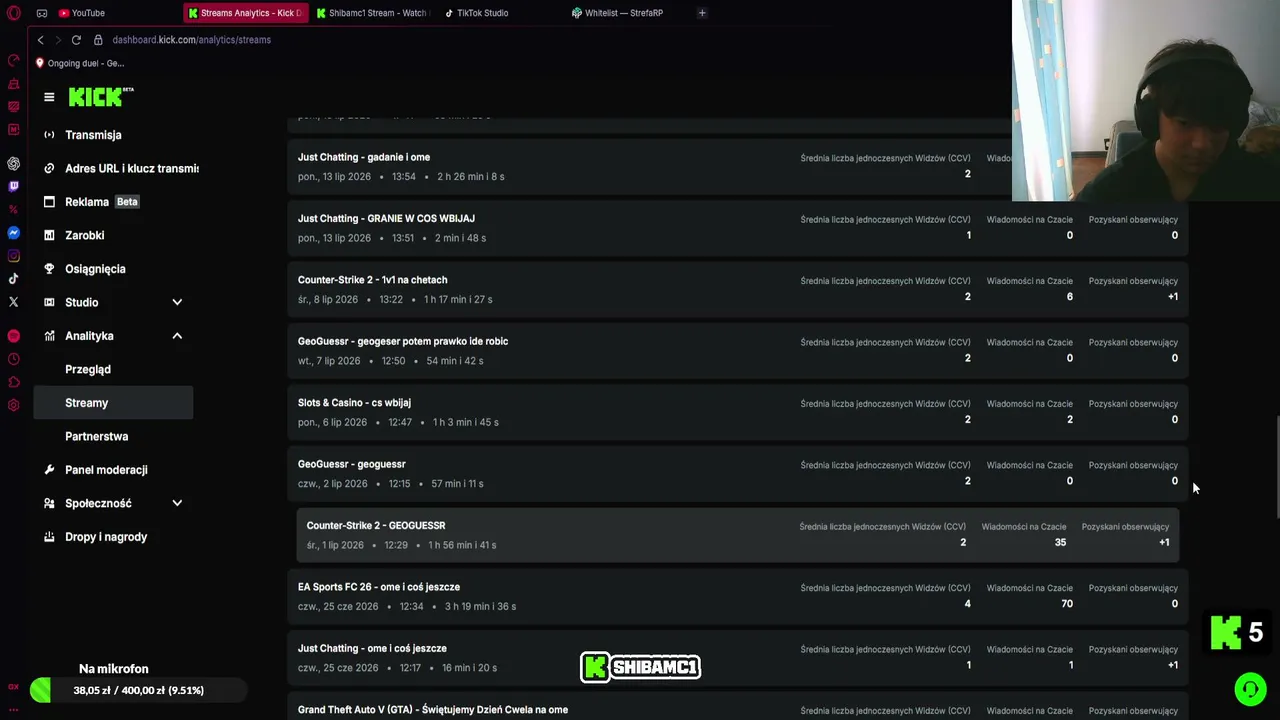The image size is (1280, 720).
Task: Collapse the Analityka submenu chevron
Action: pos(177,336)
